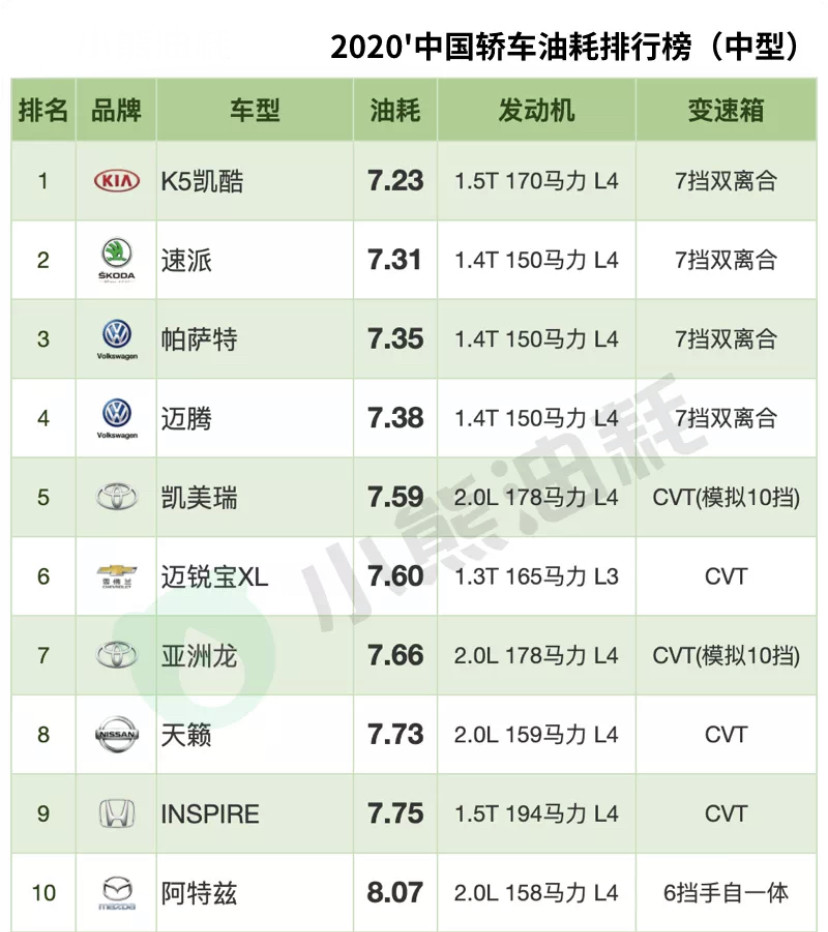Screen dimensions: 828x932
Task: Click the title 2020'中国轿车油耗排行榜（中型）
Action: (565, 46)
